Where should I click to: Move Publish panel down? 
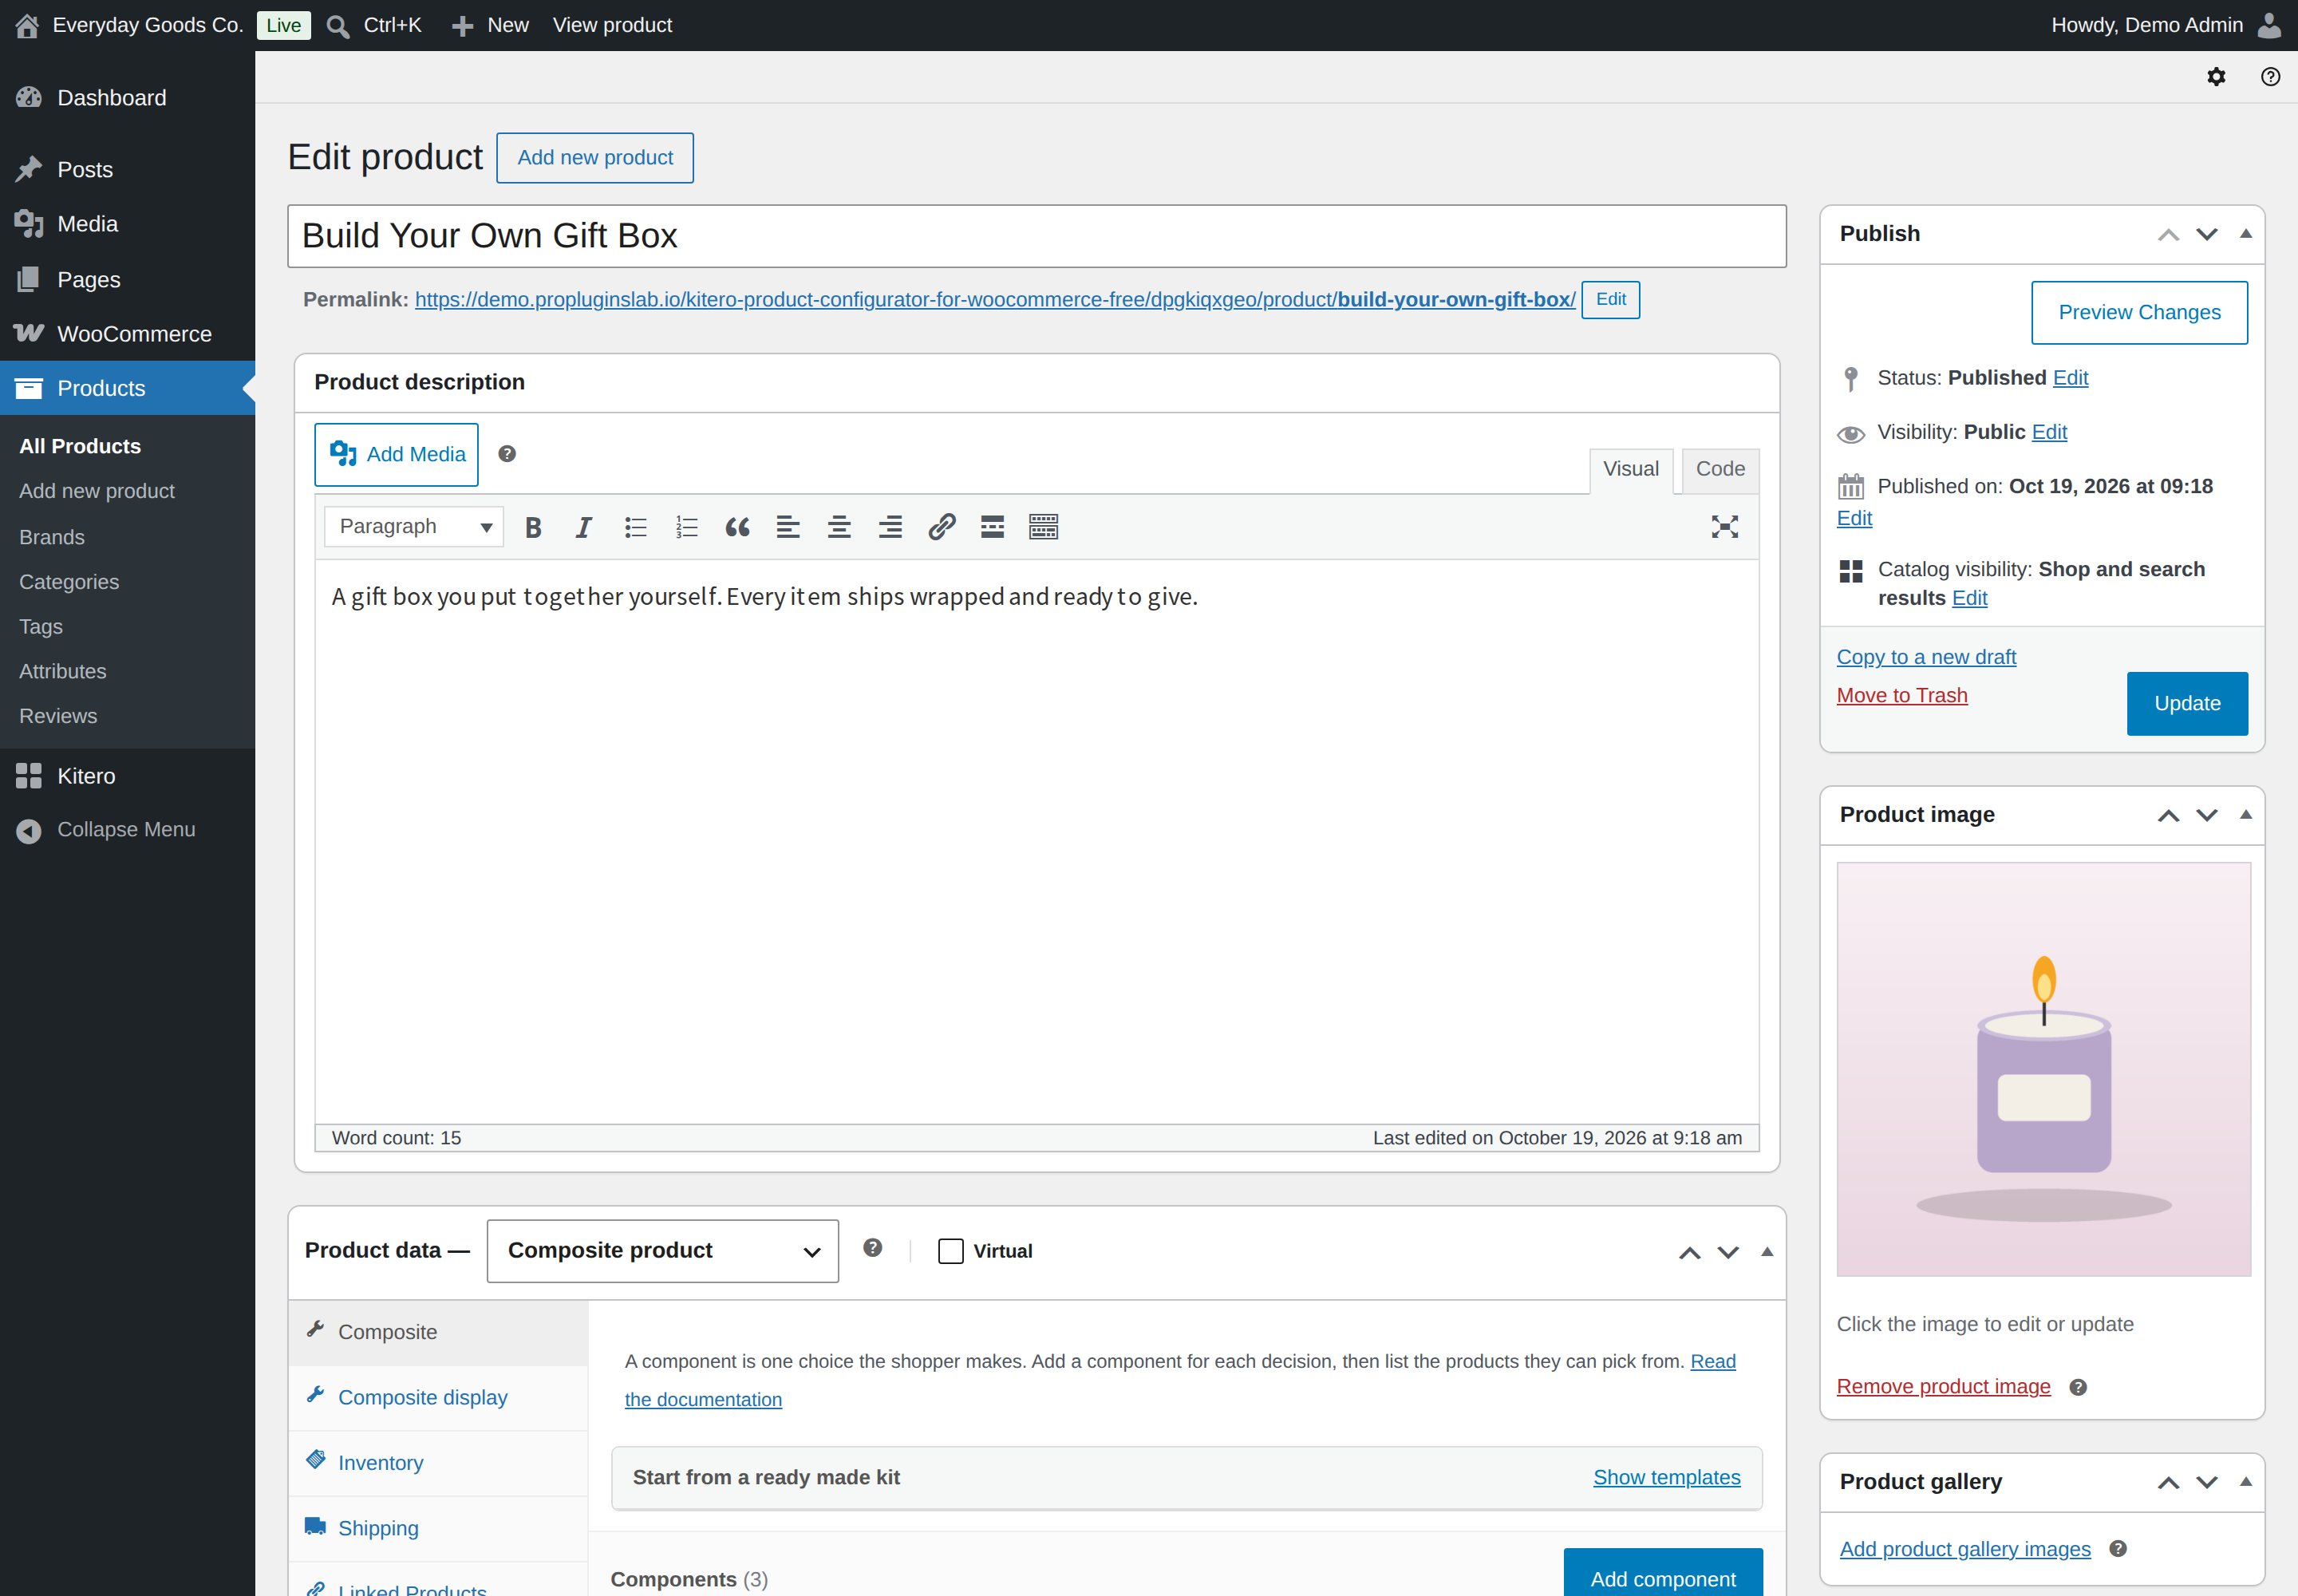pyautogui.click(x=2206, y=235)
